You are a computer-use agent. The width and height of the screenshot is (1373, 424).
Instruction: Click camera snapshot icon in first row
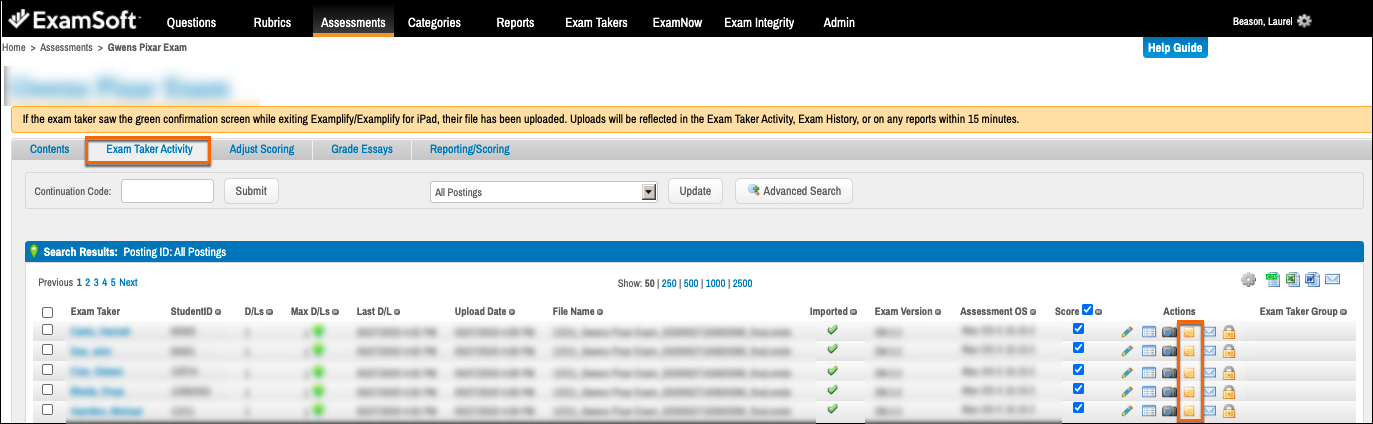tap(1169, 331)
